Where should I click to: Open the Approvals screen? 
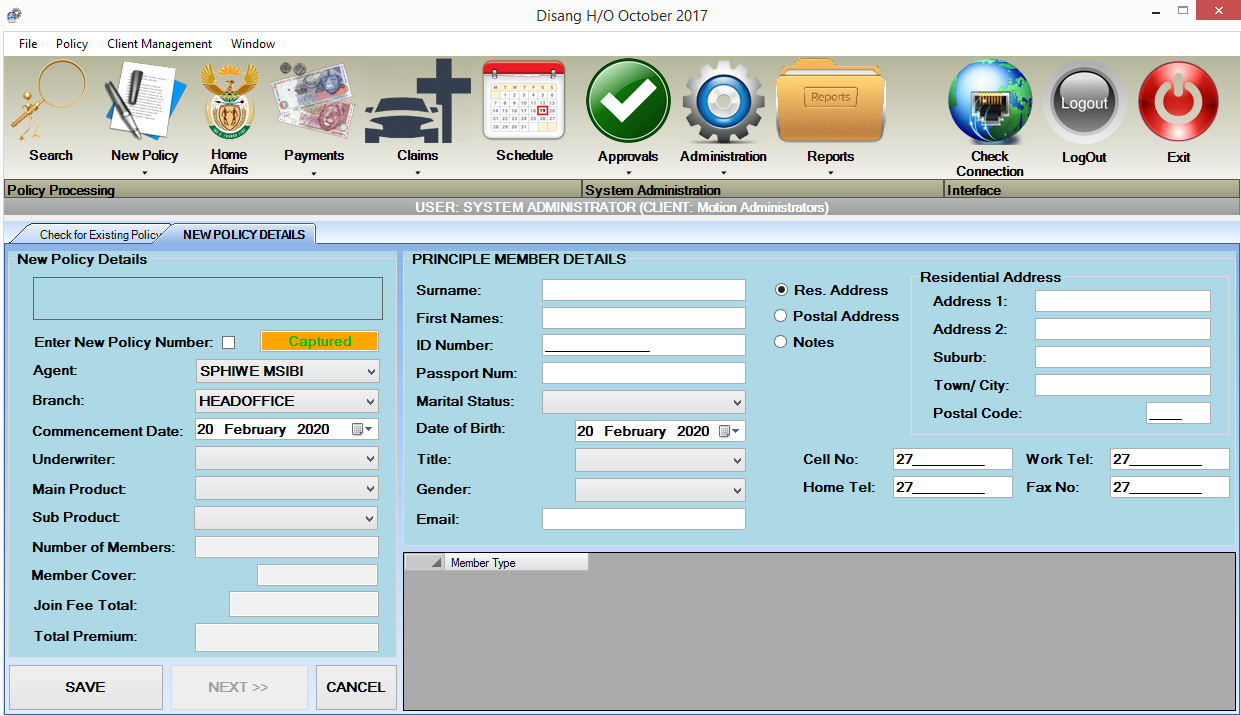(628, 100)
